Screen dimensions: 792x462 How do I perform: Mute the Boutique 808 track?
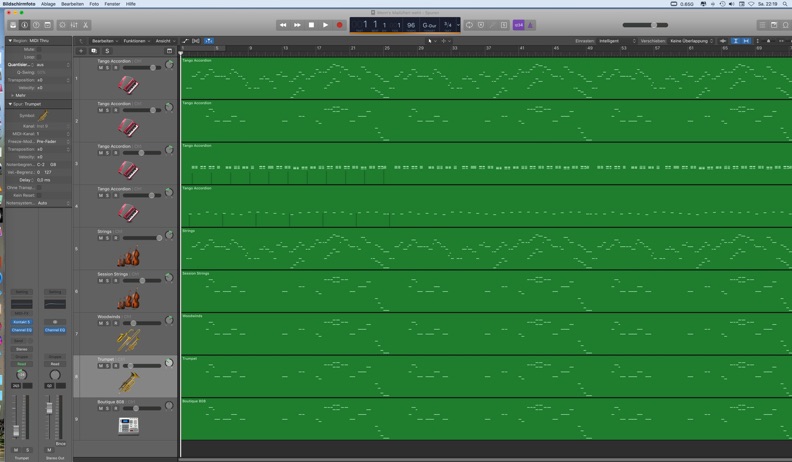[101, 408]
